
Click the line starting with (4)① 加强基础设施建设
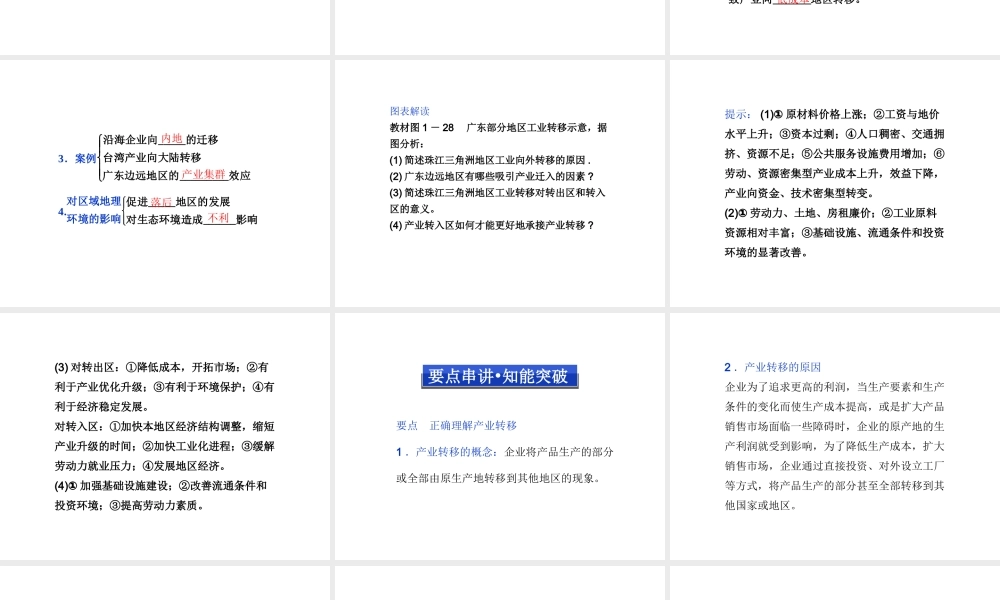pyautogui.click(x=161, y=486)
